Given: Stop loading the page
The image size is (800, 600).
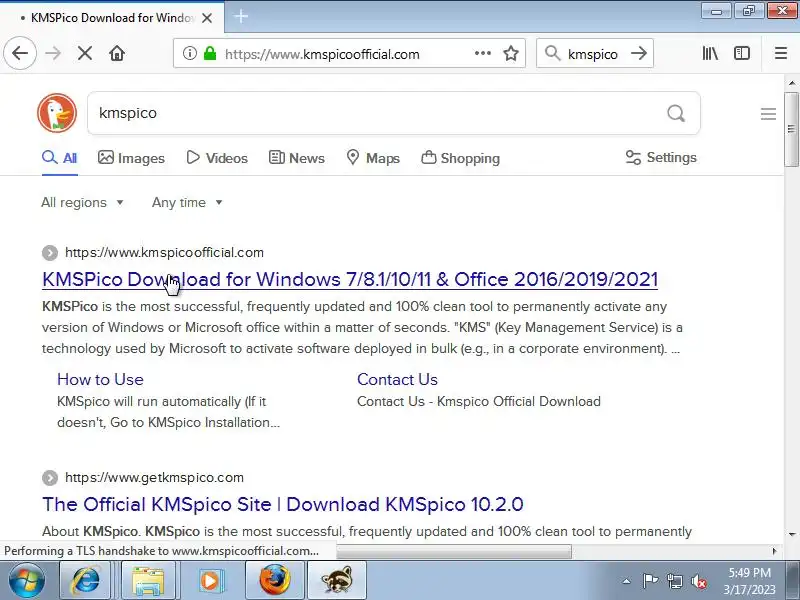Looking at the screenshot, I should [85, 53].
